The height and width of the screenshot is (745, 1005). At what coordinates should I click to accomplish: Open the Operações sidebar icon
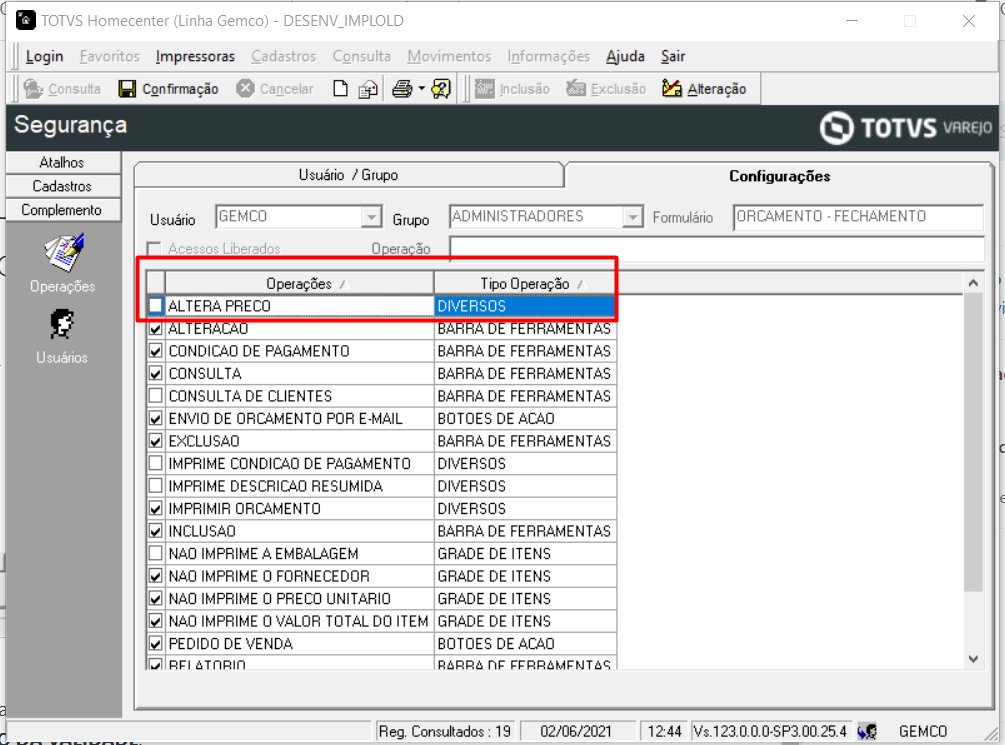(63, 253)
